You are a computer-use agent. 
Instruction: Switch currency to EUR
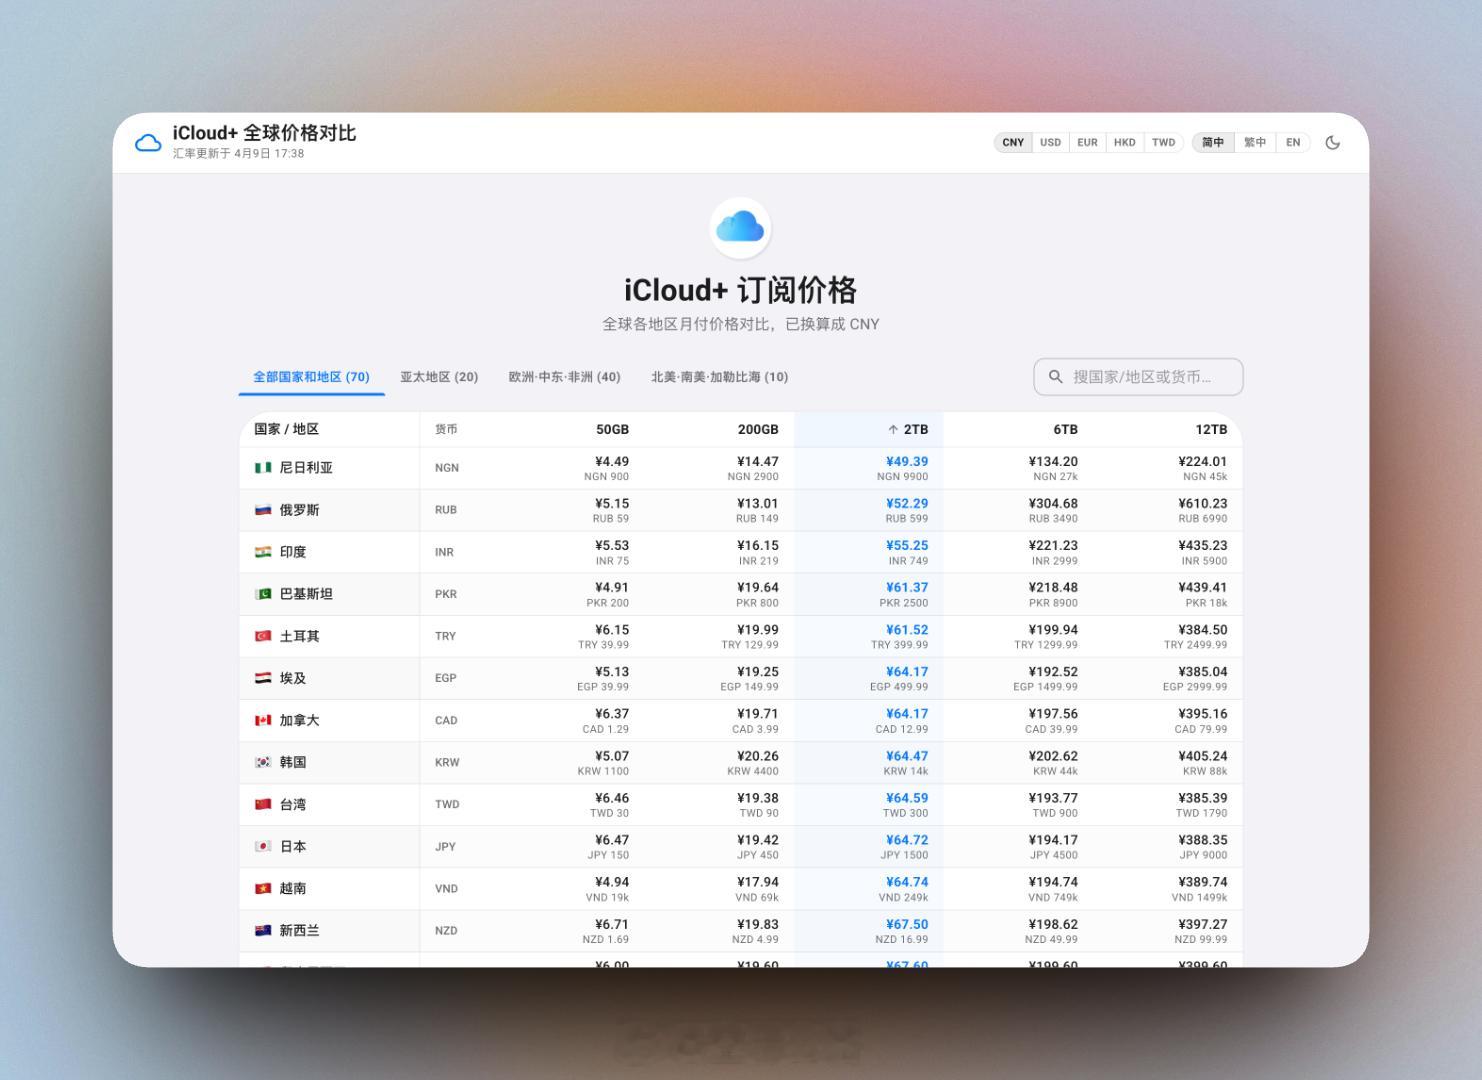click(1087, 142)
